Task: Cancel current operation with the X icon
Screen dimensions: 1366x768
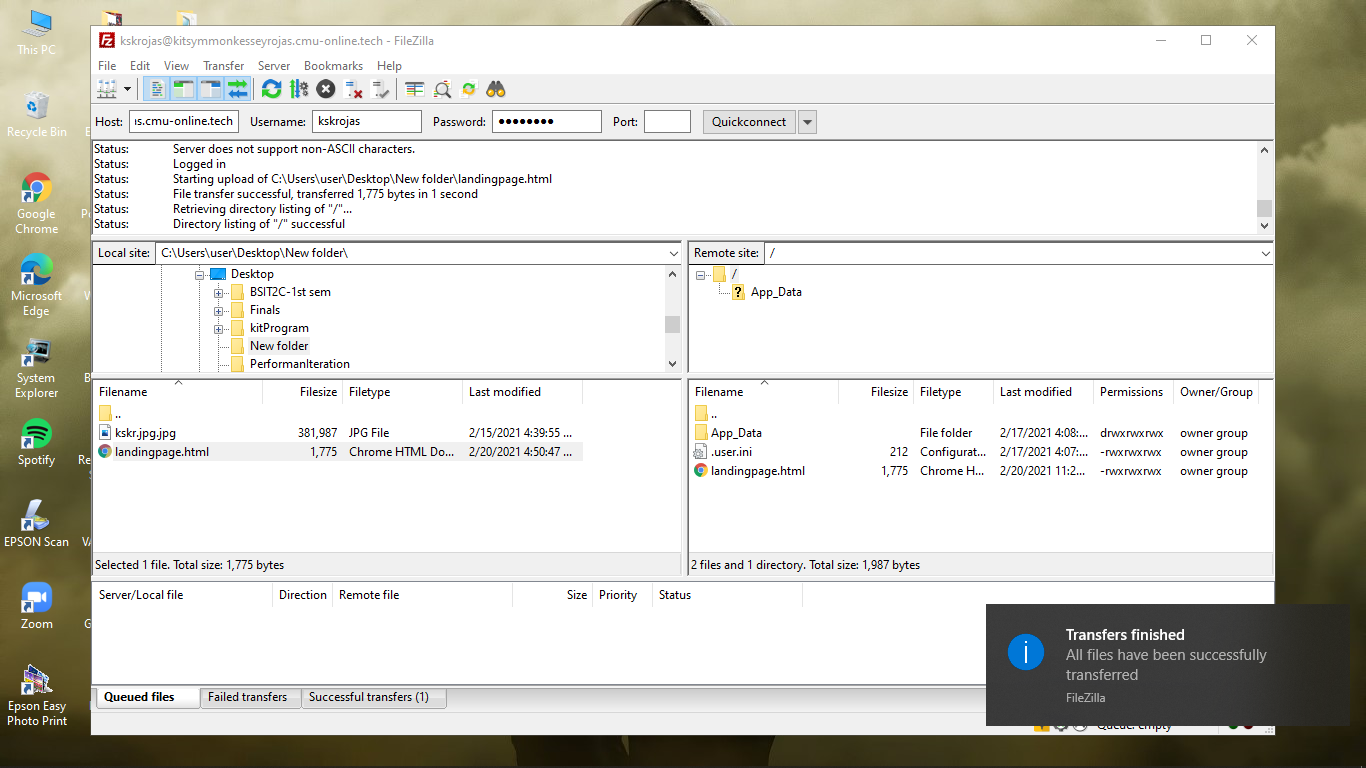Action: [x=326, y=89]
